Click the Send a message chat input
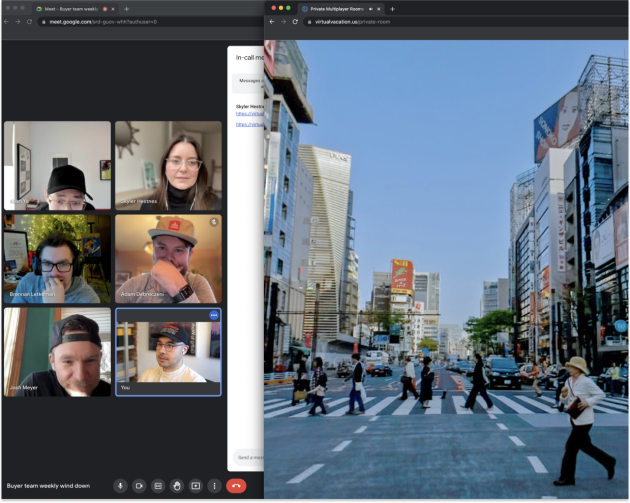Image resolution: width=630 pixels, height=503 pixels. (x=248, y=457)
